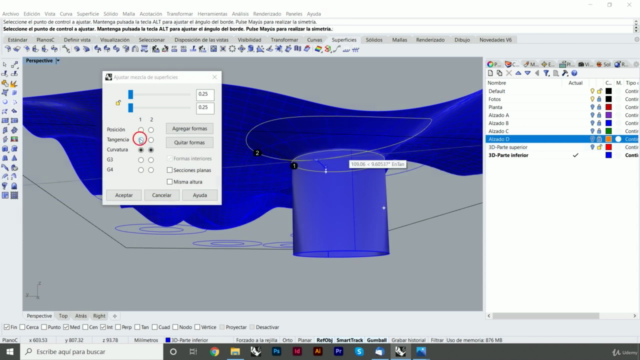This screenshot has width=640, height=360.
Task: Click the Milímetros units status field
Action: [x=146, y=340]
